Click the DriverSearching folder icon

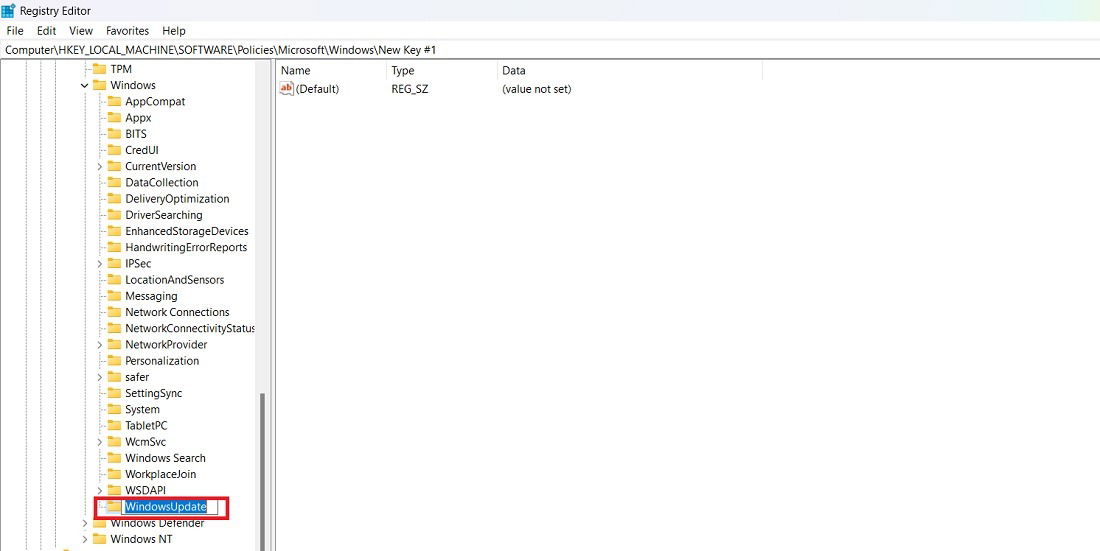point(114,215)
